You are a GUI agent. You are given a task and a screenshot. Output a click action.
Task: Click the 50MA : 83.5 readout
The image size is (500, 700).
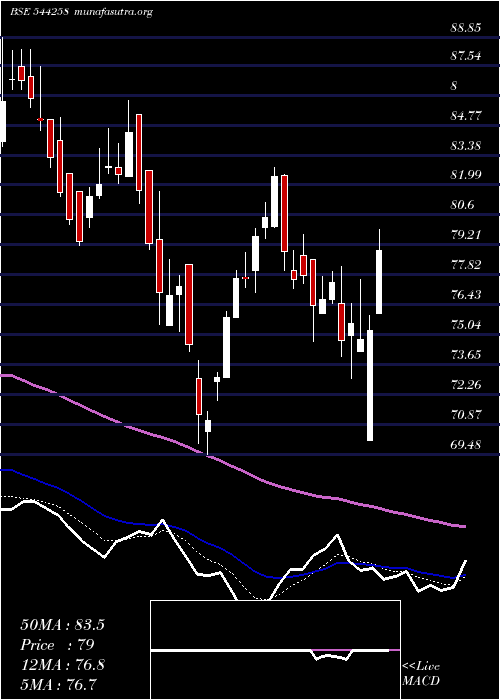62,625
